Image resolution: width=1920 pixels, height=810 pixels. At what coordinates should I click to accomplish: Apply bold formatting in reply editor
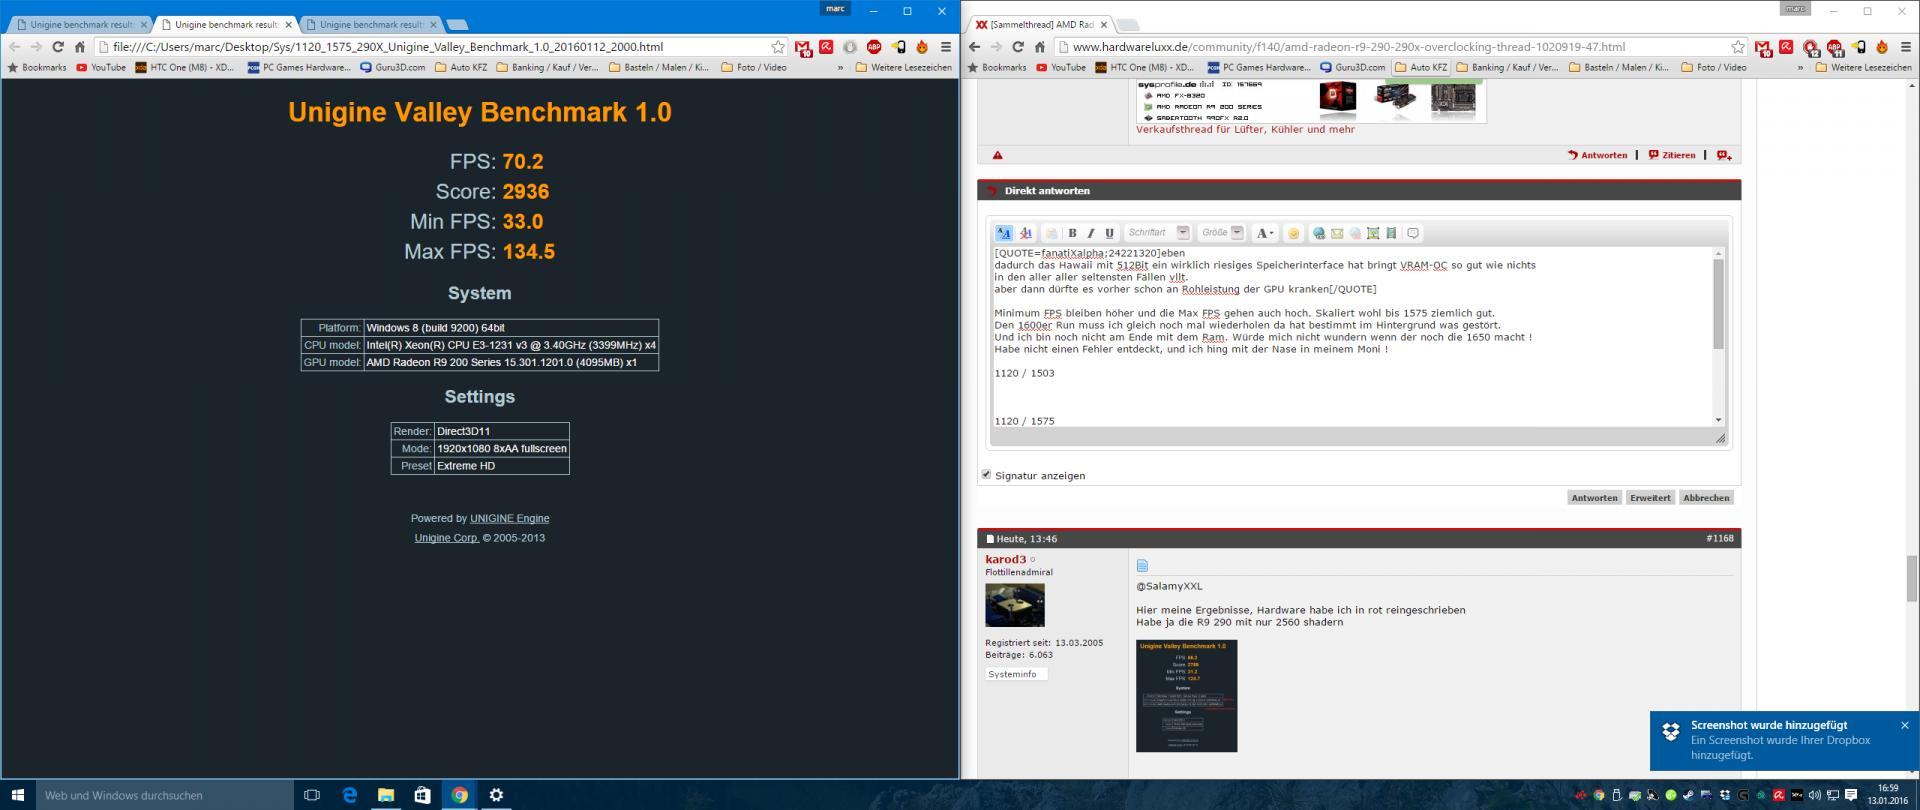click(x=1072, y=233)
